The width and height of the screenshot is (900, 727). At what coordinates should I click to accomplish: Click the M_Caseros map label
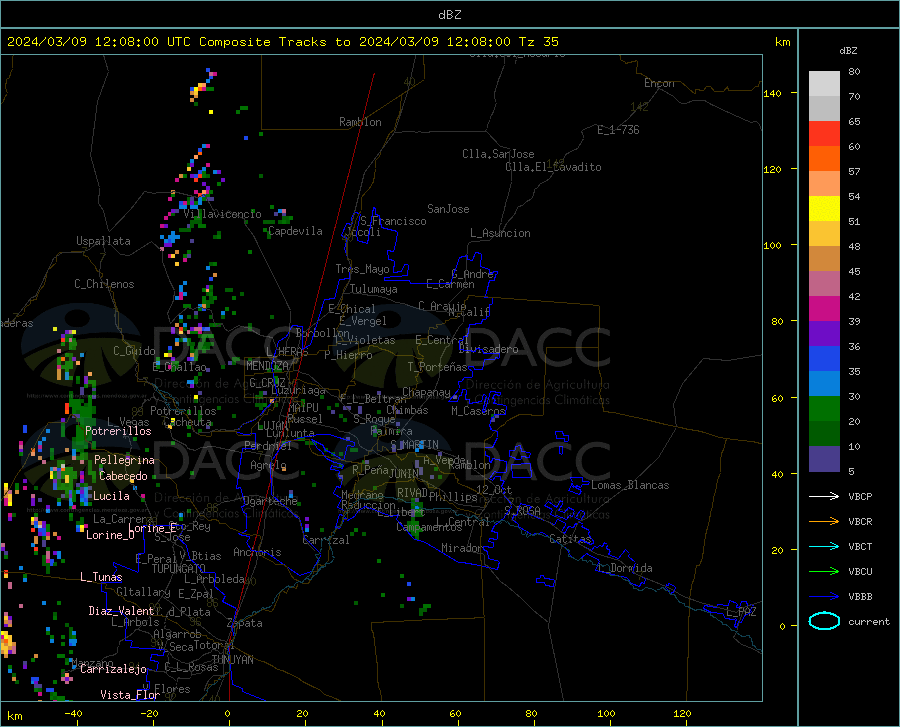478,411
